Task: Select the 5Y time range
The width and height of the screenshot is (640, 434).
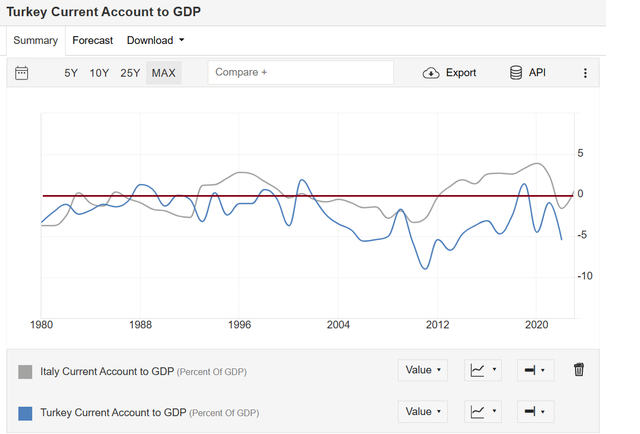Action: [71, 73]
